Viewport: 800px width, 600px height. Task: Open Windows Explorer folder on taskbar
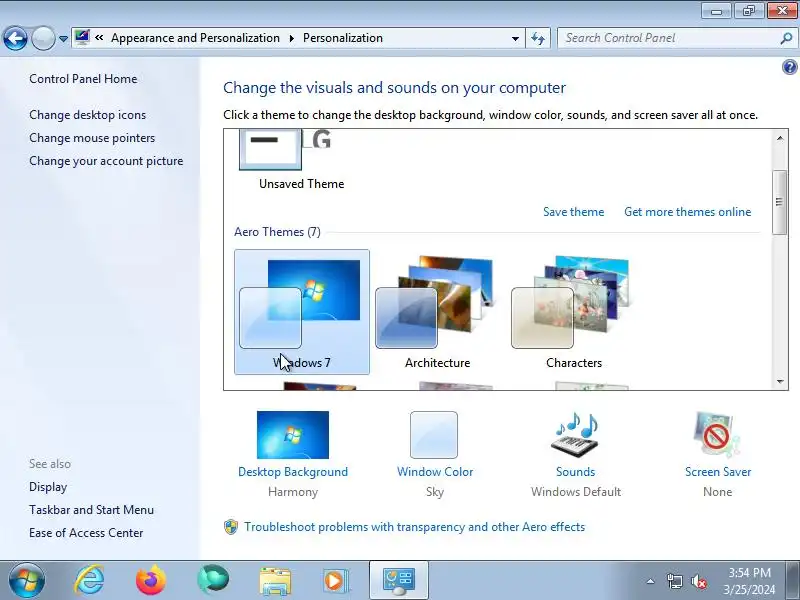pyautogui.click(x=275, y=581)
